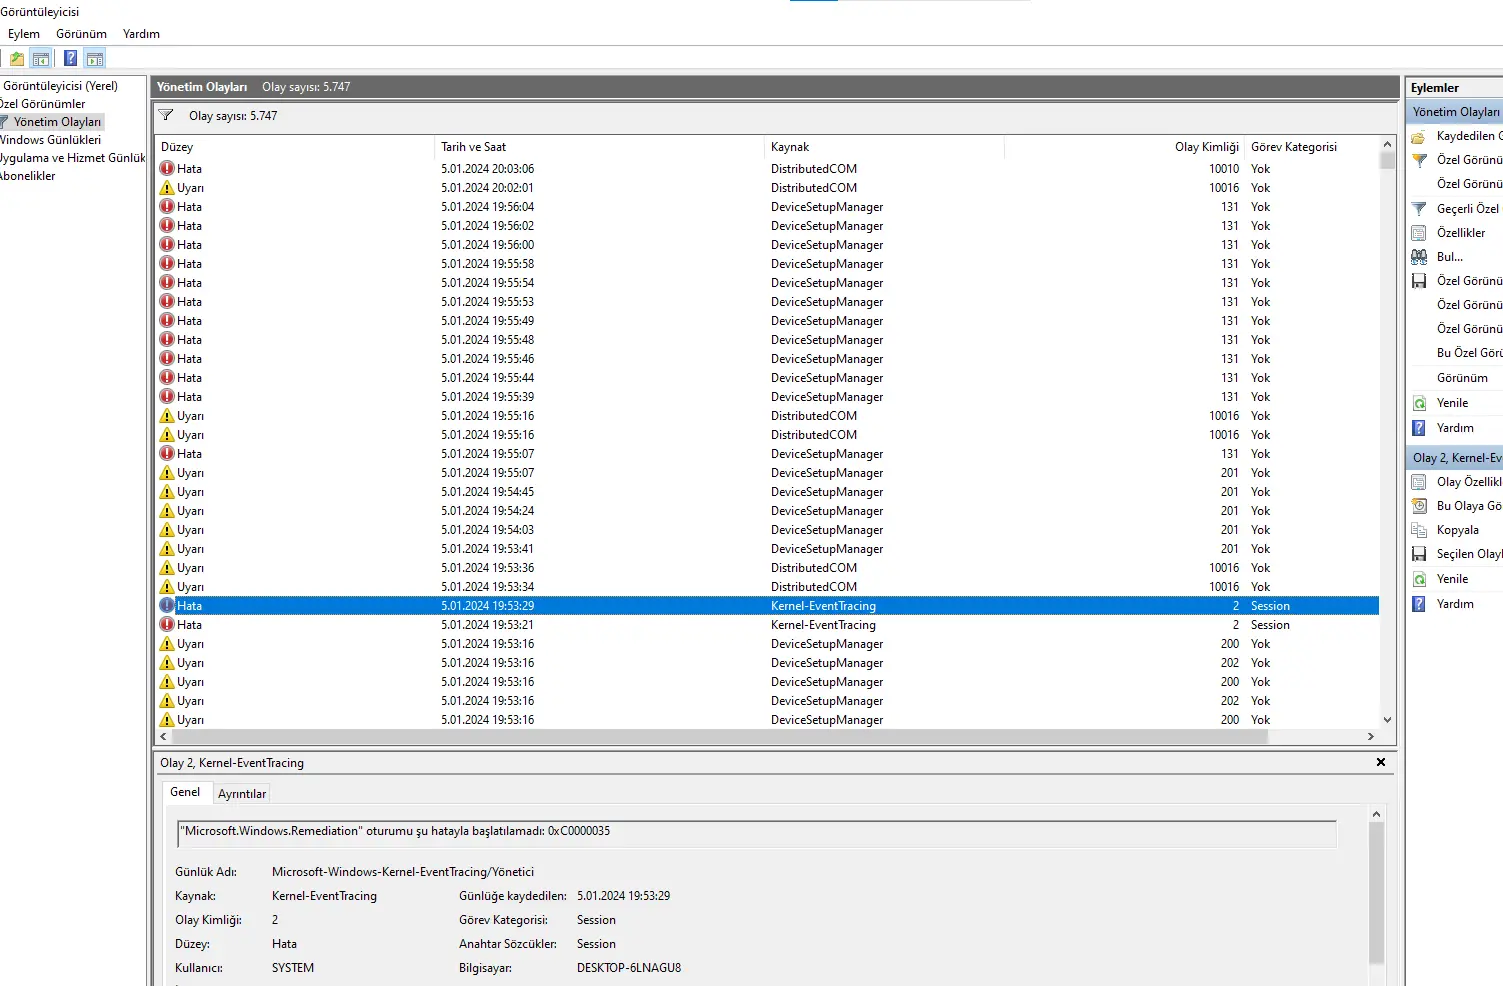Viewport: 1503px width, 986px height.
Task: Click the detail pane scrollbar up arrow
Action: pos(1376,815)
